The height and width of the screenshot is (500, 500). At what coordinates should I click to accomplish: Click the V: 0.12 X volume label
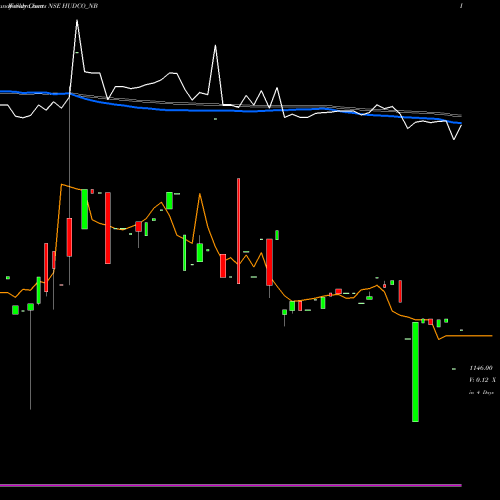(x=482, y=380)
